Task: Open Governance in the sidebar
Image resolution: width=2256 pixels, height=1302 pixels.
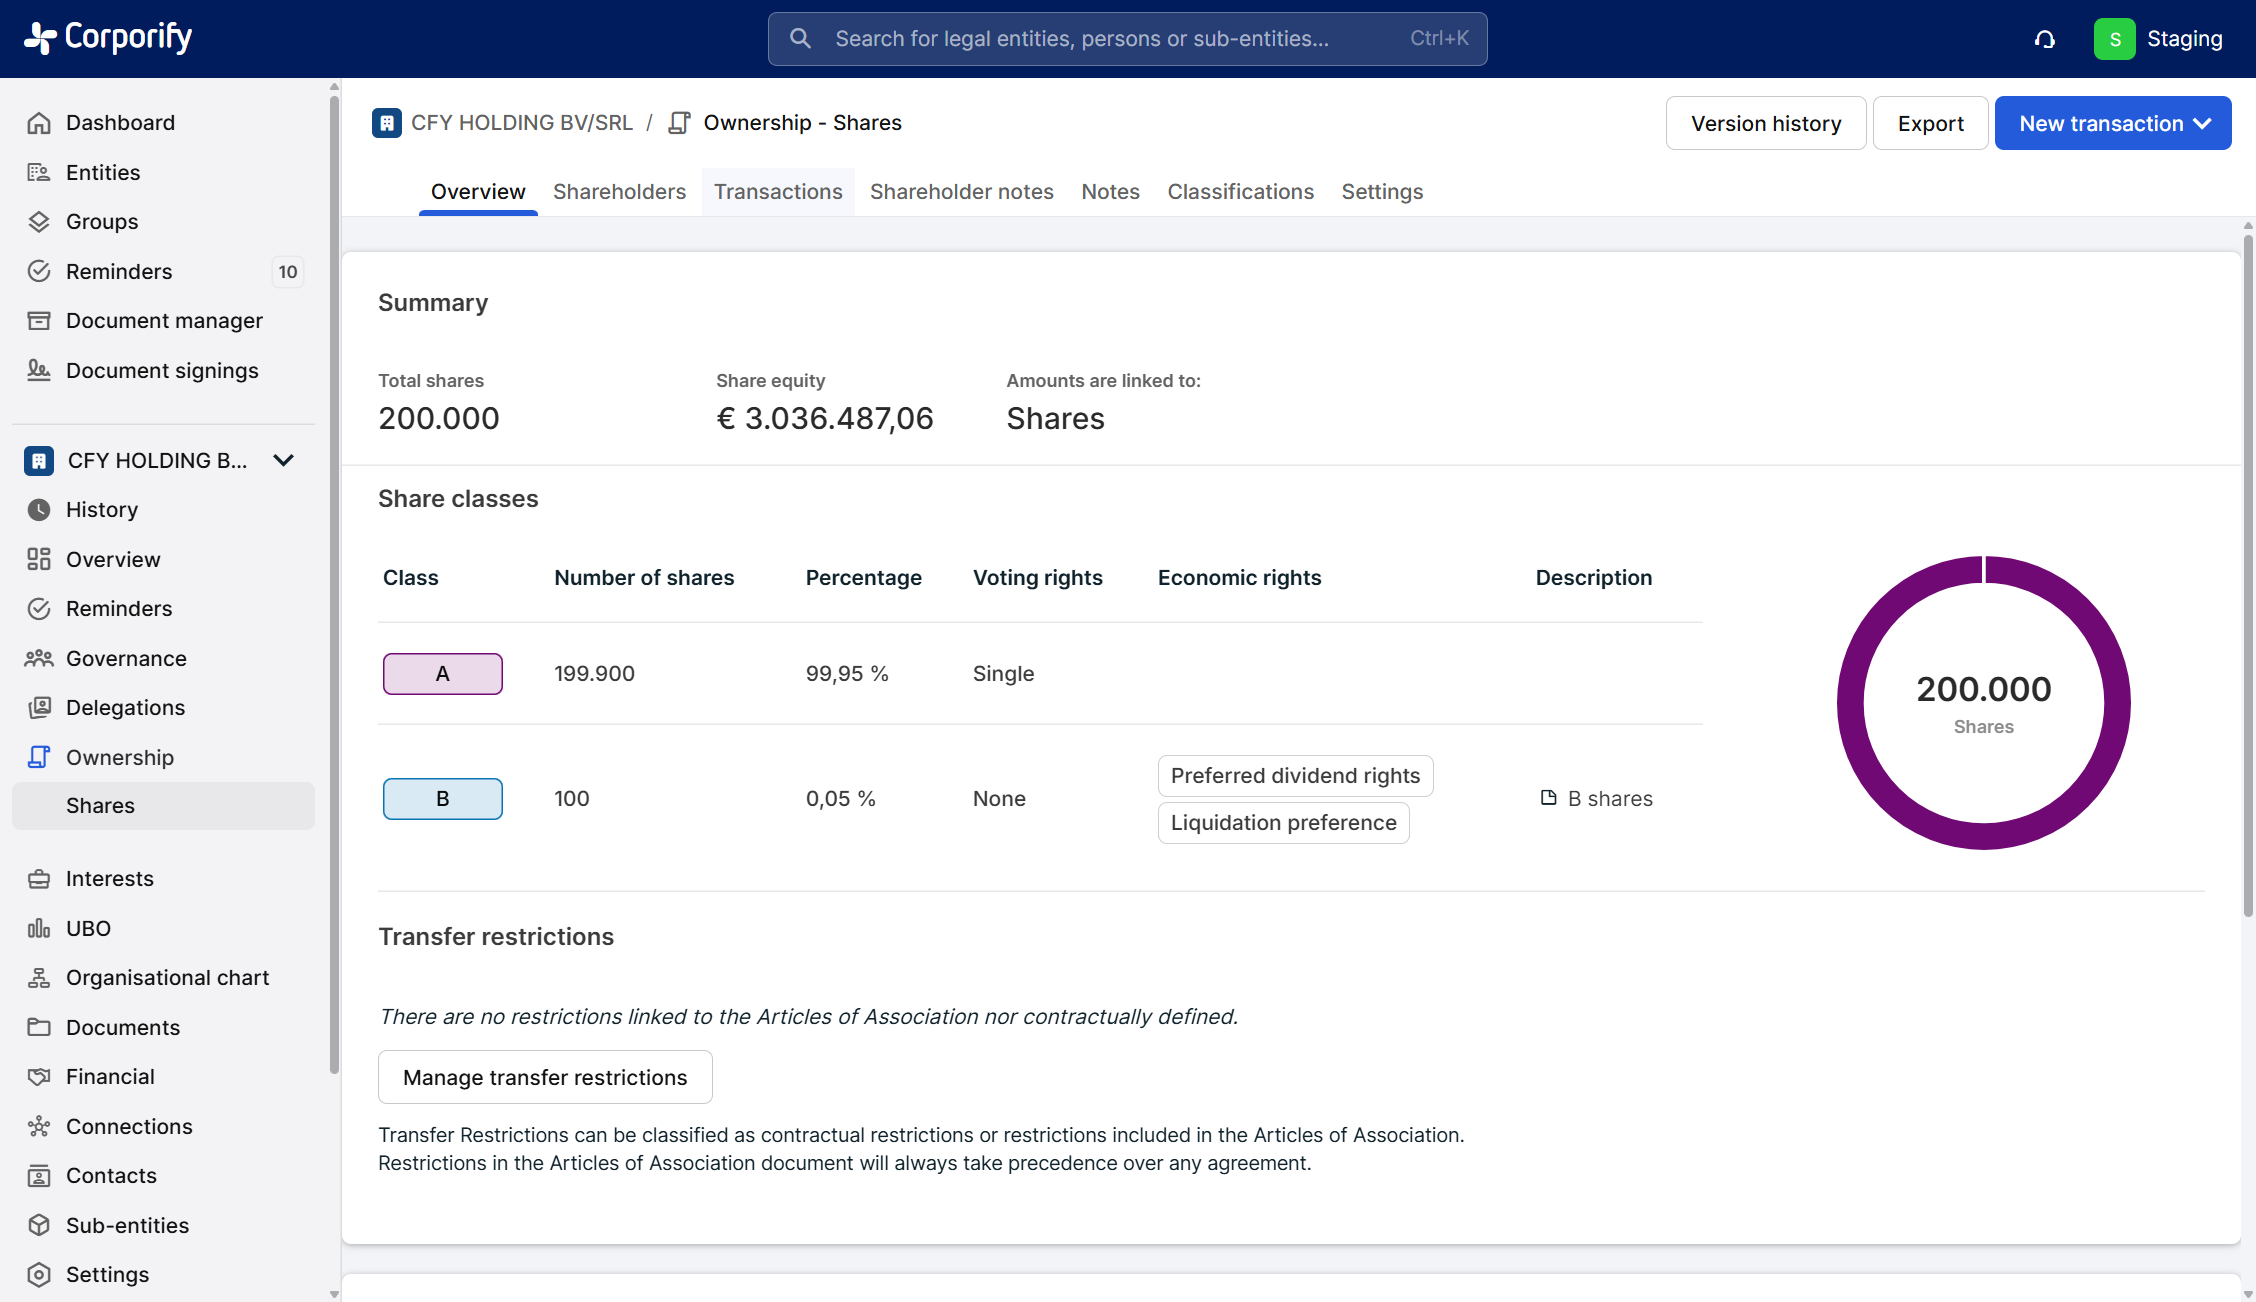Action: [126, 658]
